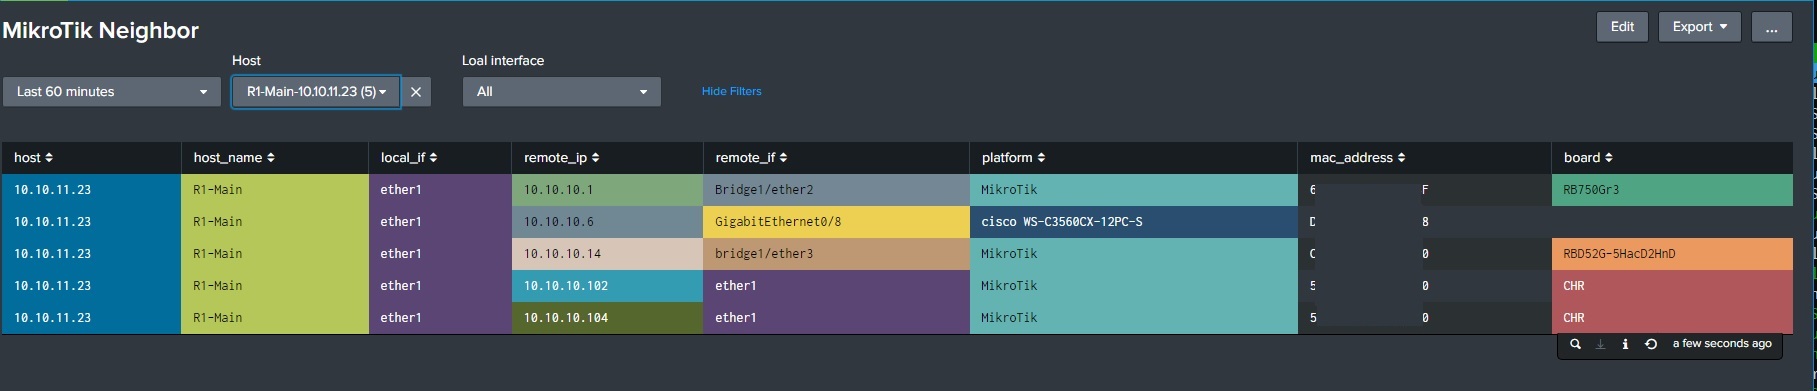The image size is (1817, 391).
Task: Click the RBD52G-5HacD2HnD board cell
Action: pyautogui.click(x=1672, y=254)
